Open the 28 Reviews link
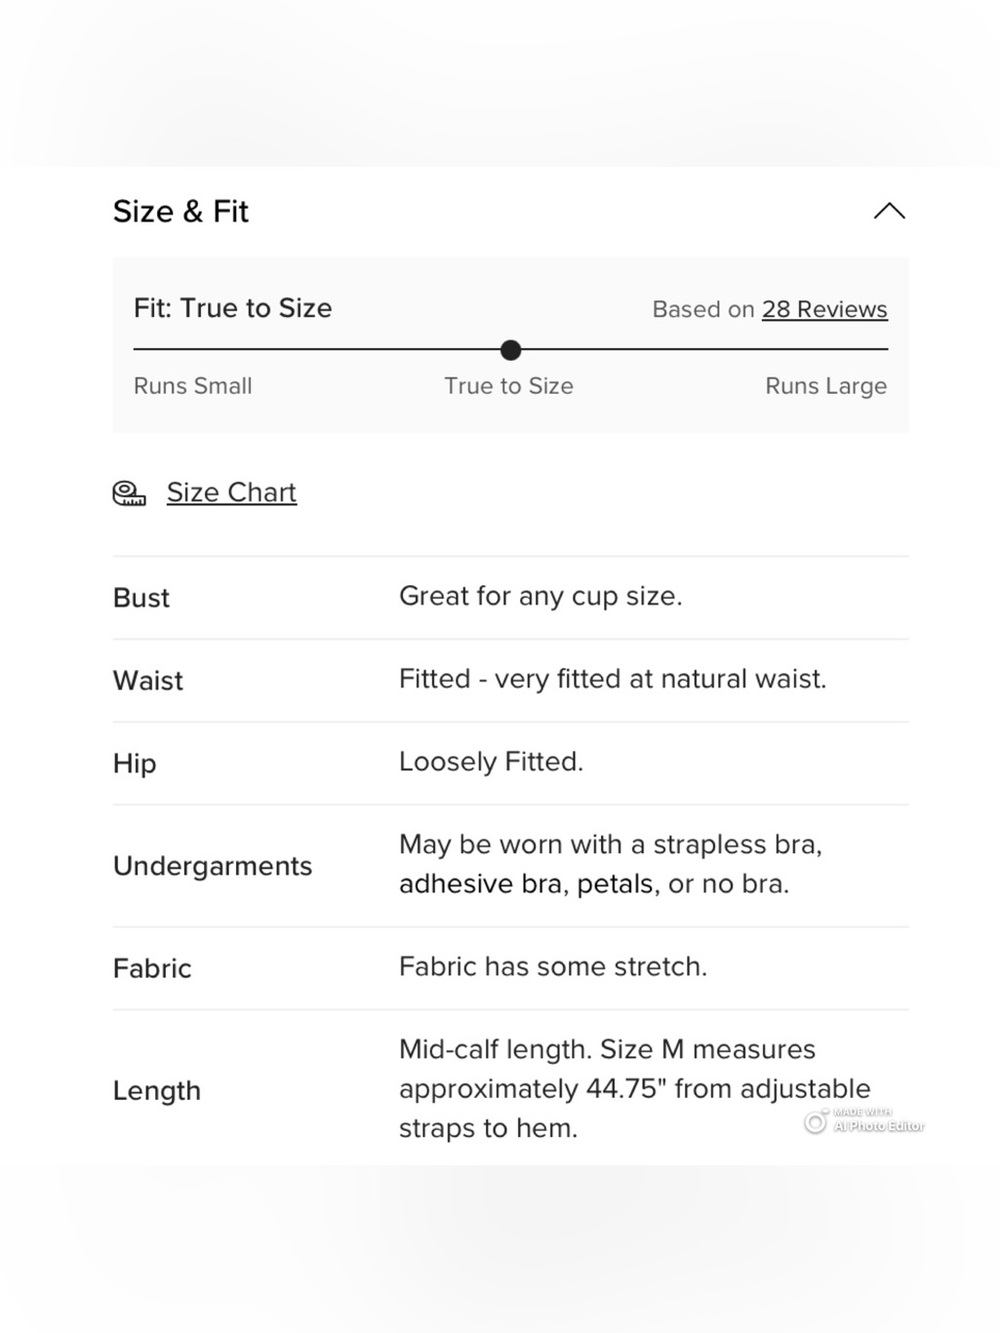1000x1333 pixels. coord(824,309)
